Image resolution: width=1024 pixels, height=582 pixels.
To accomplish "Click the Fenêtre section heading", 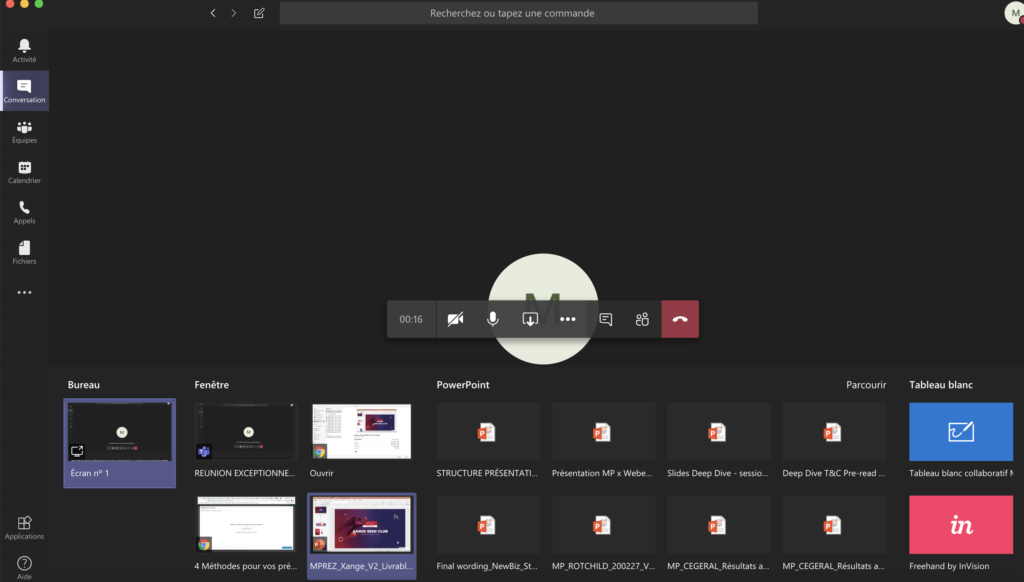I will click(x=212, y=385).
